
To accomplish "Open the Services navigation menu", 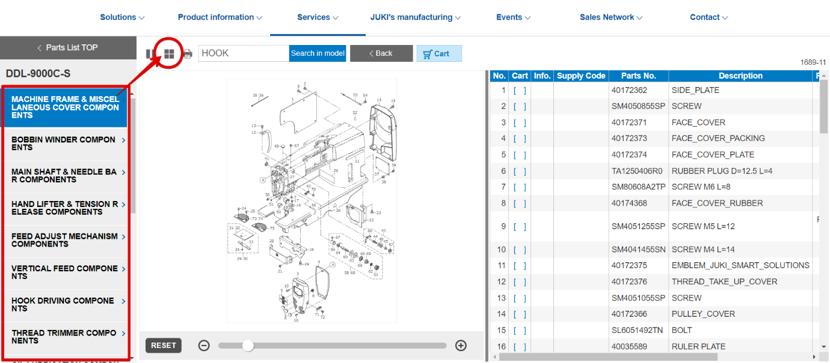I will [x=318, y=17].
